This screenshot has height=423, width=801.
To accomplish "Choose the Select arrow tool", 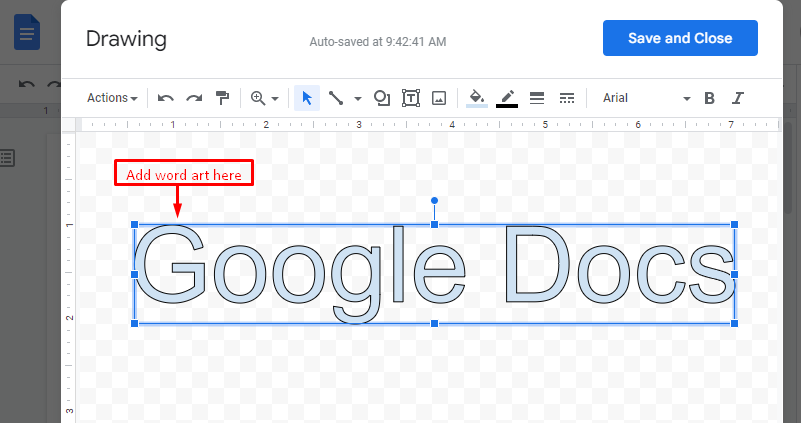I will point(307,98).
